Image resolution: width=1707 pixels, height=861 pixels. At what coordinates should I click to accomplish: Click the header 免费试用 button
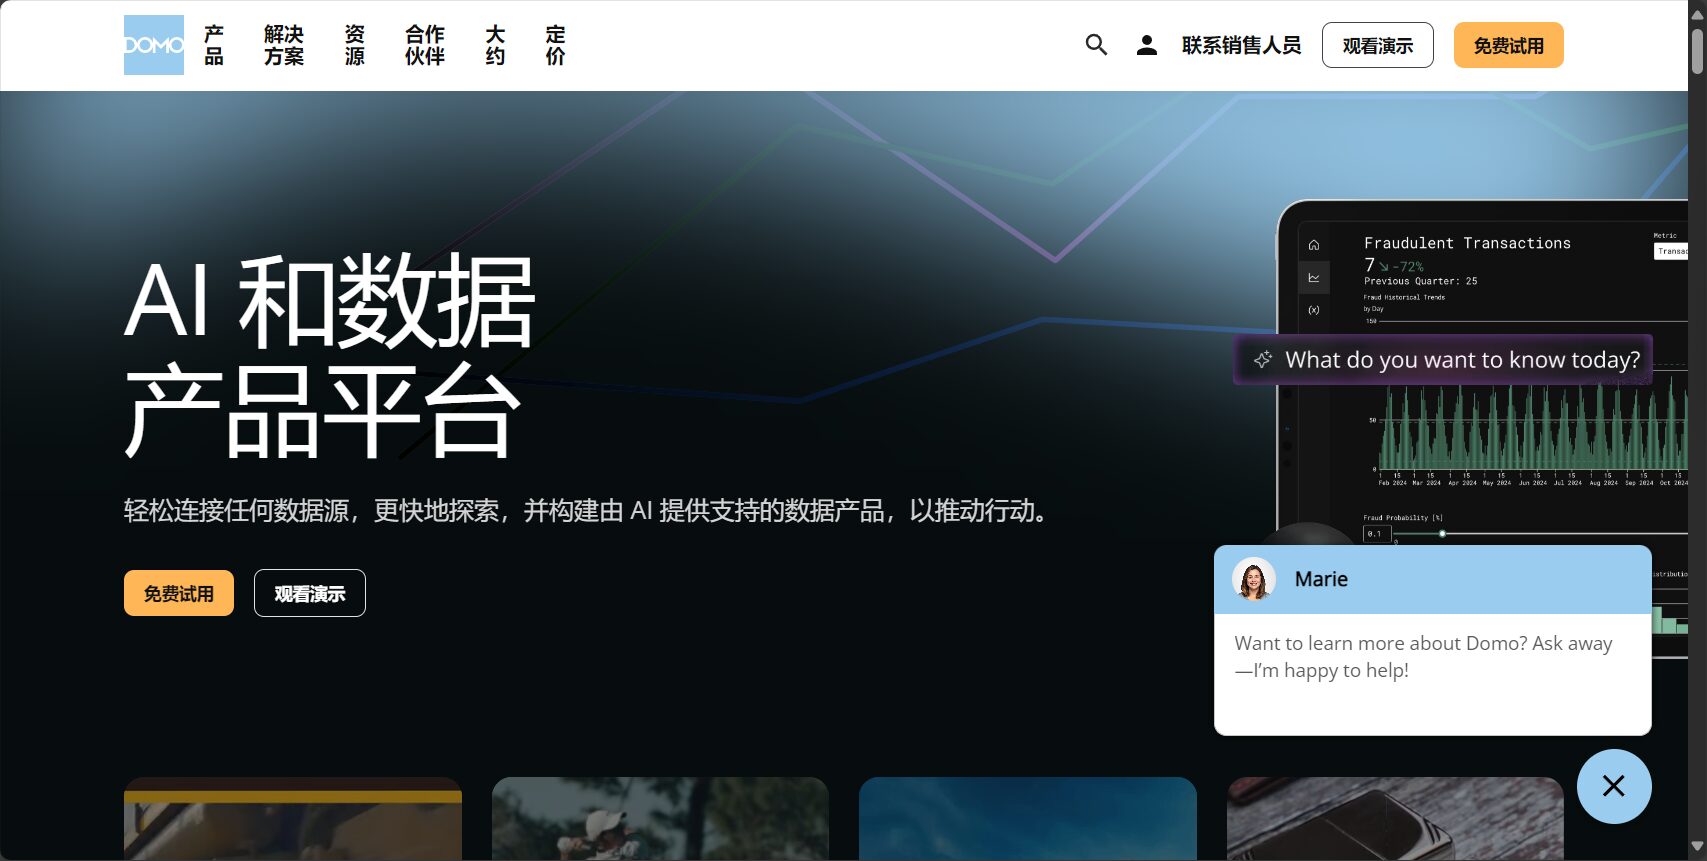pos(1509,45)
